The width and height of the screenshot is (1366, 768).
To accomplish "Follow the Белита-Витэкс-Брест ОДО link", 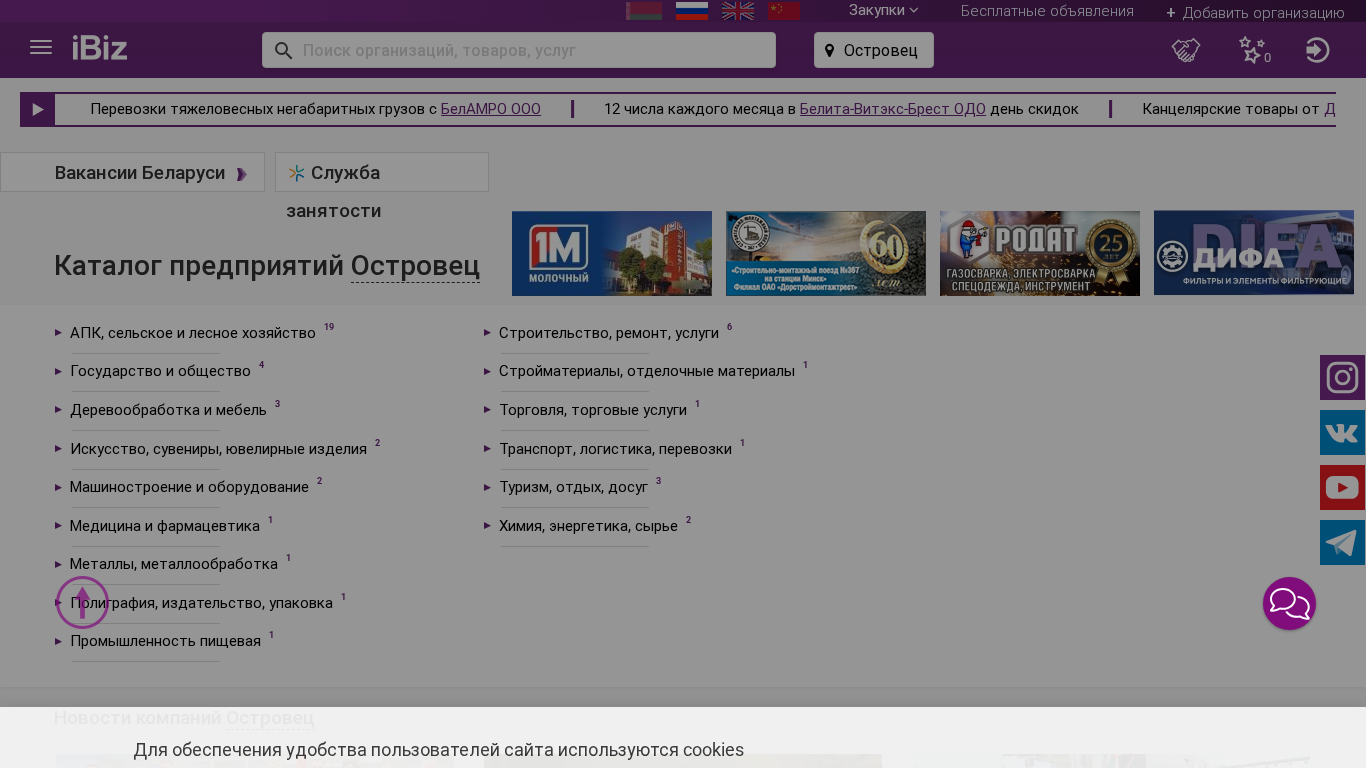I will pos(893,109).
